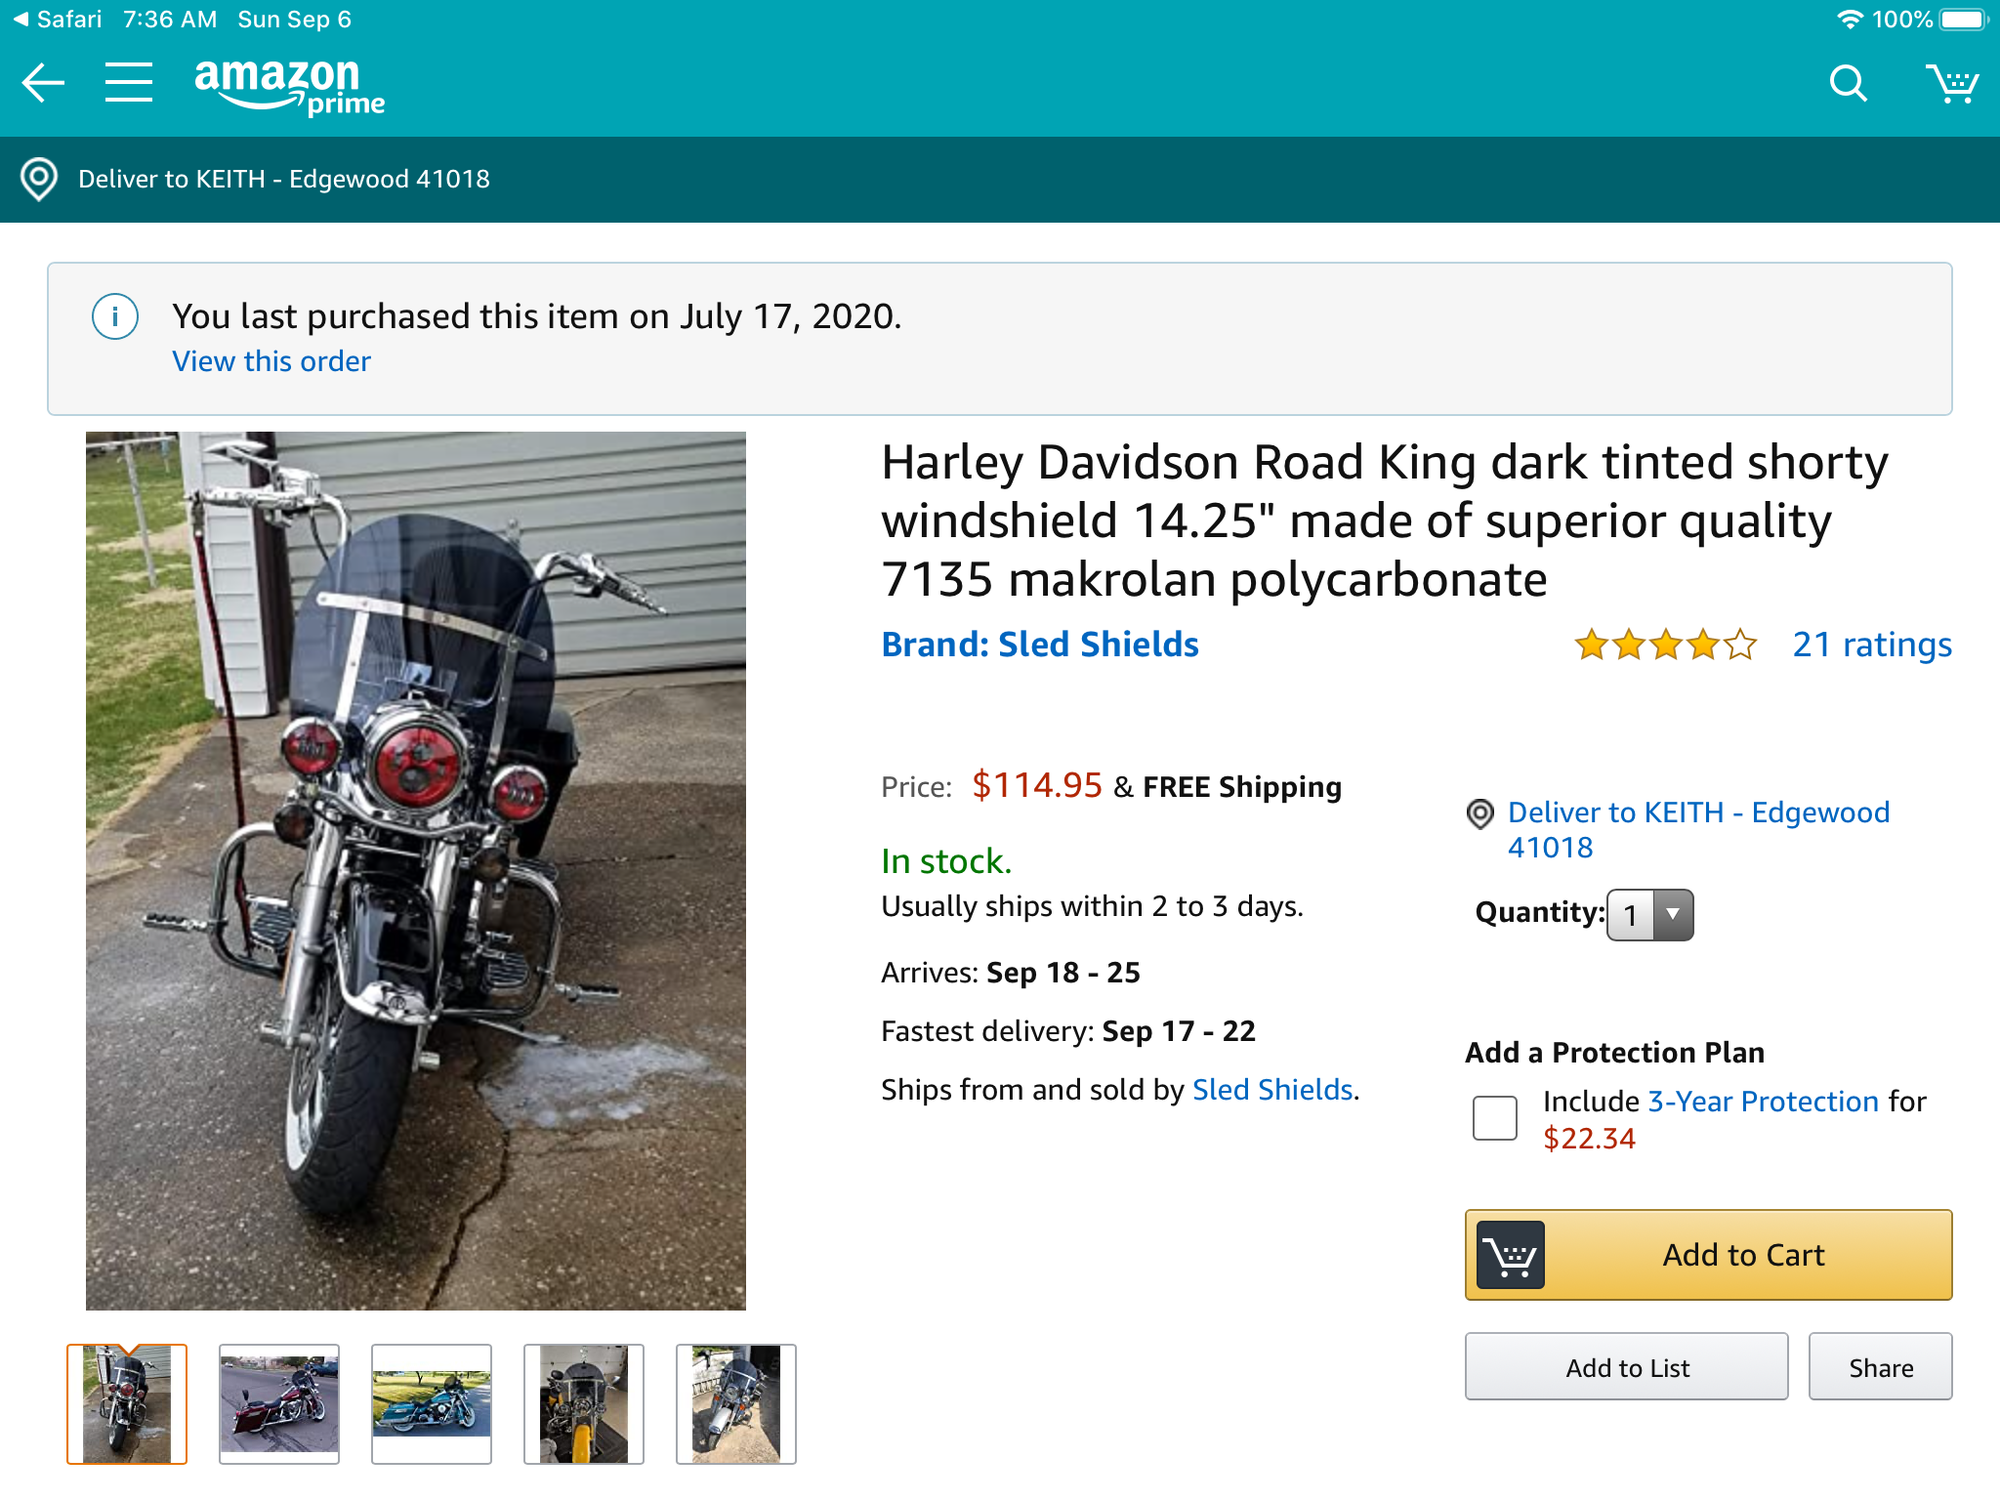Click the Add to List button
This screenshot has width=2000, height=1500.
[x=1626, y=1367]
